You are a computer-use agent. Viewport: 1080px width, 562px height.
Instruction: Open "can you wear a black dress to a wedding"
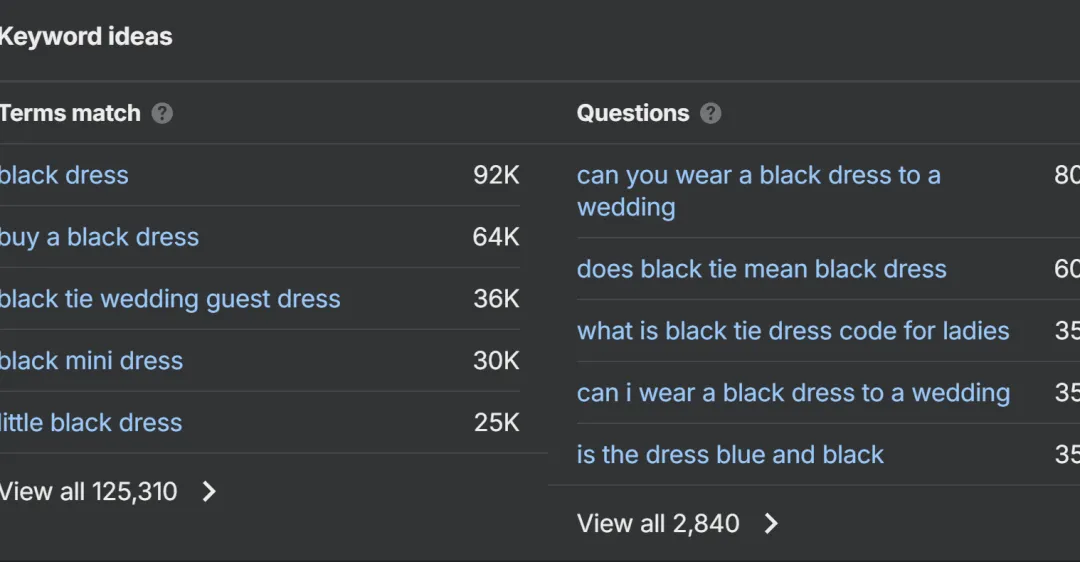758,176
